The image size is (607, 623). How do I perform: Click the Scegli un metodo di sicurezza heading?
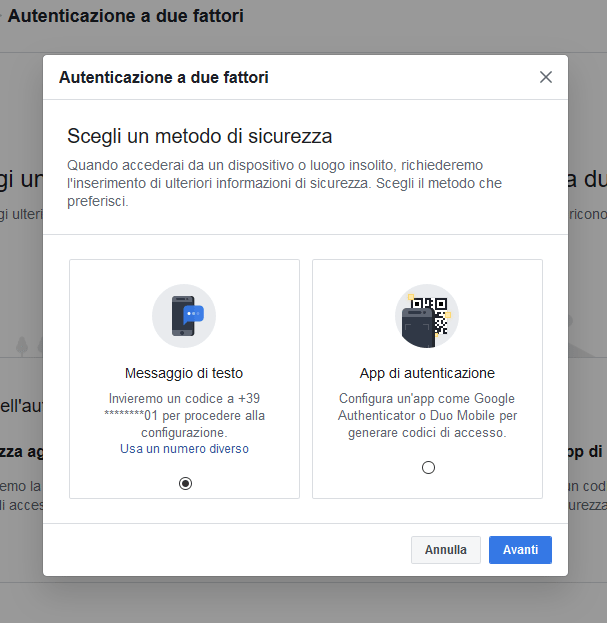click(199, 136)
